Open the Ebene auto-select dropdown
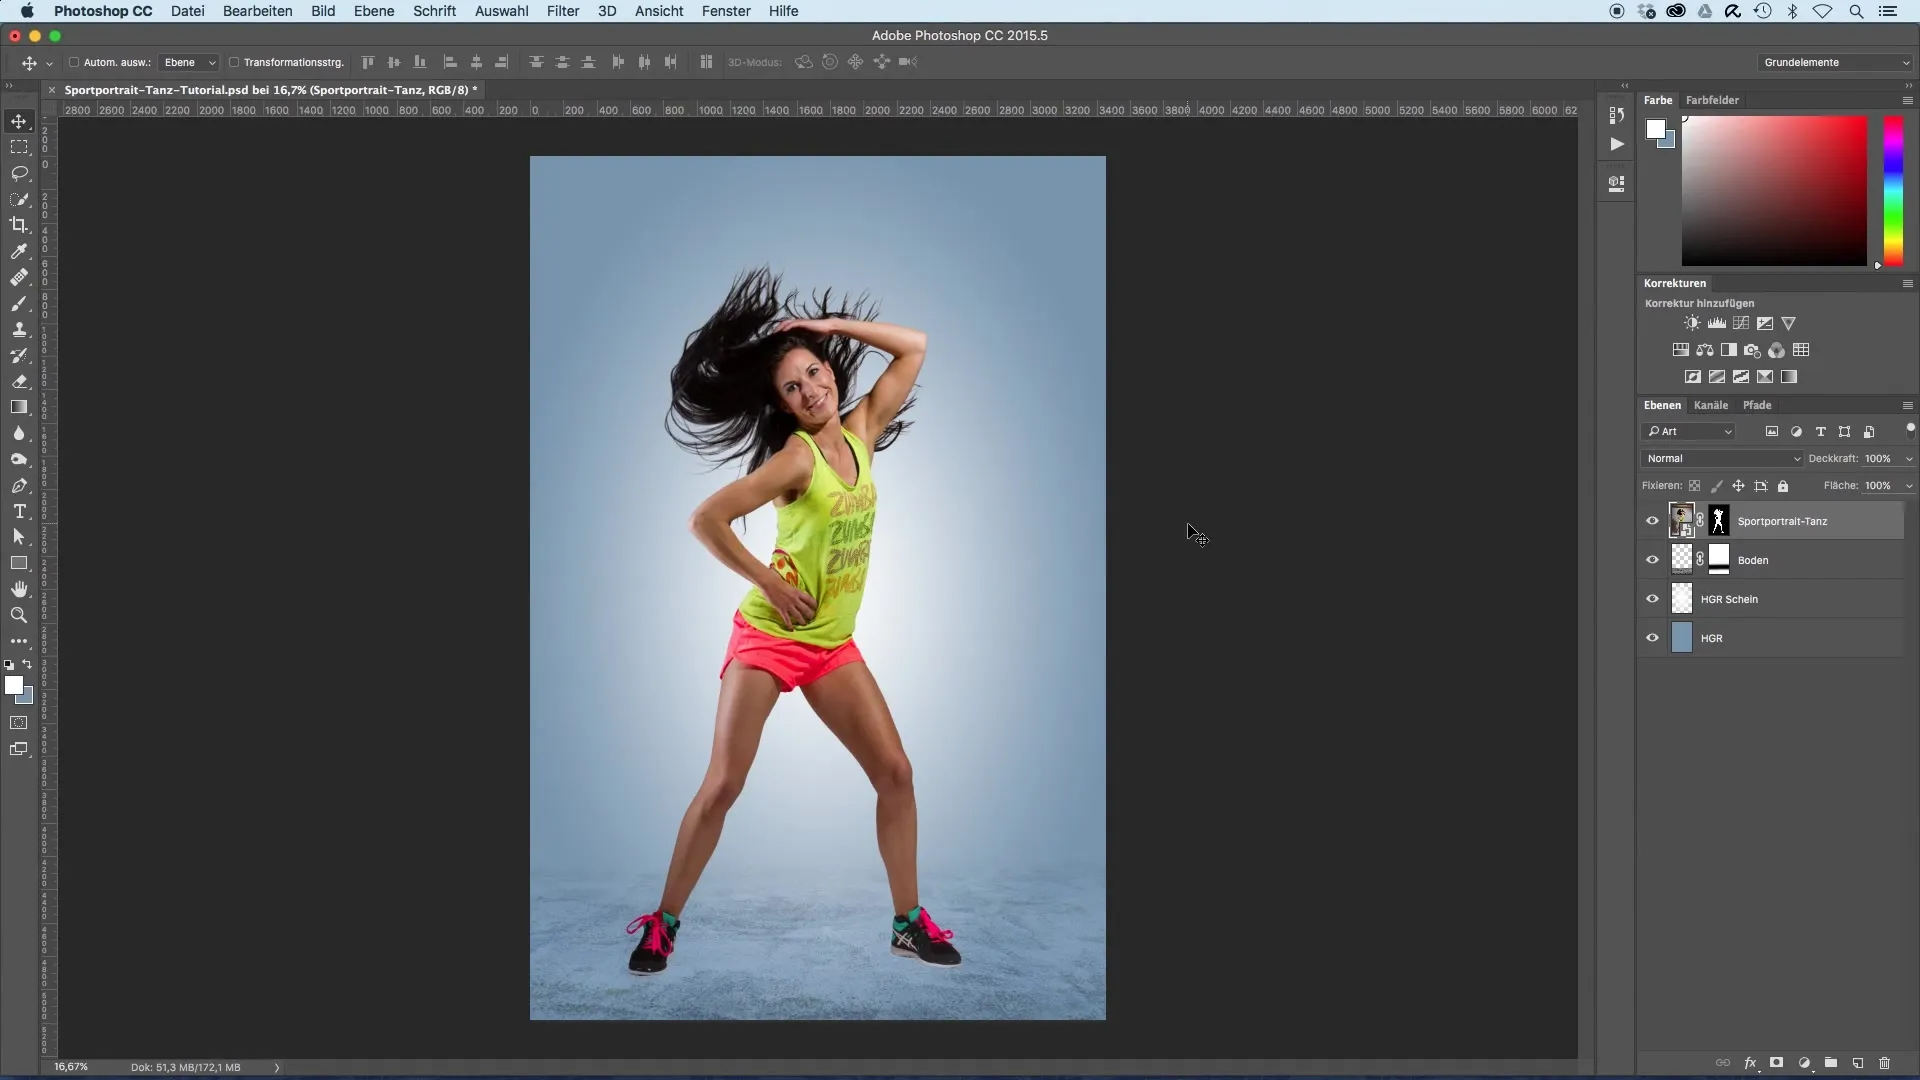This screenshot has width=1920, height=1080. [189, 62]
